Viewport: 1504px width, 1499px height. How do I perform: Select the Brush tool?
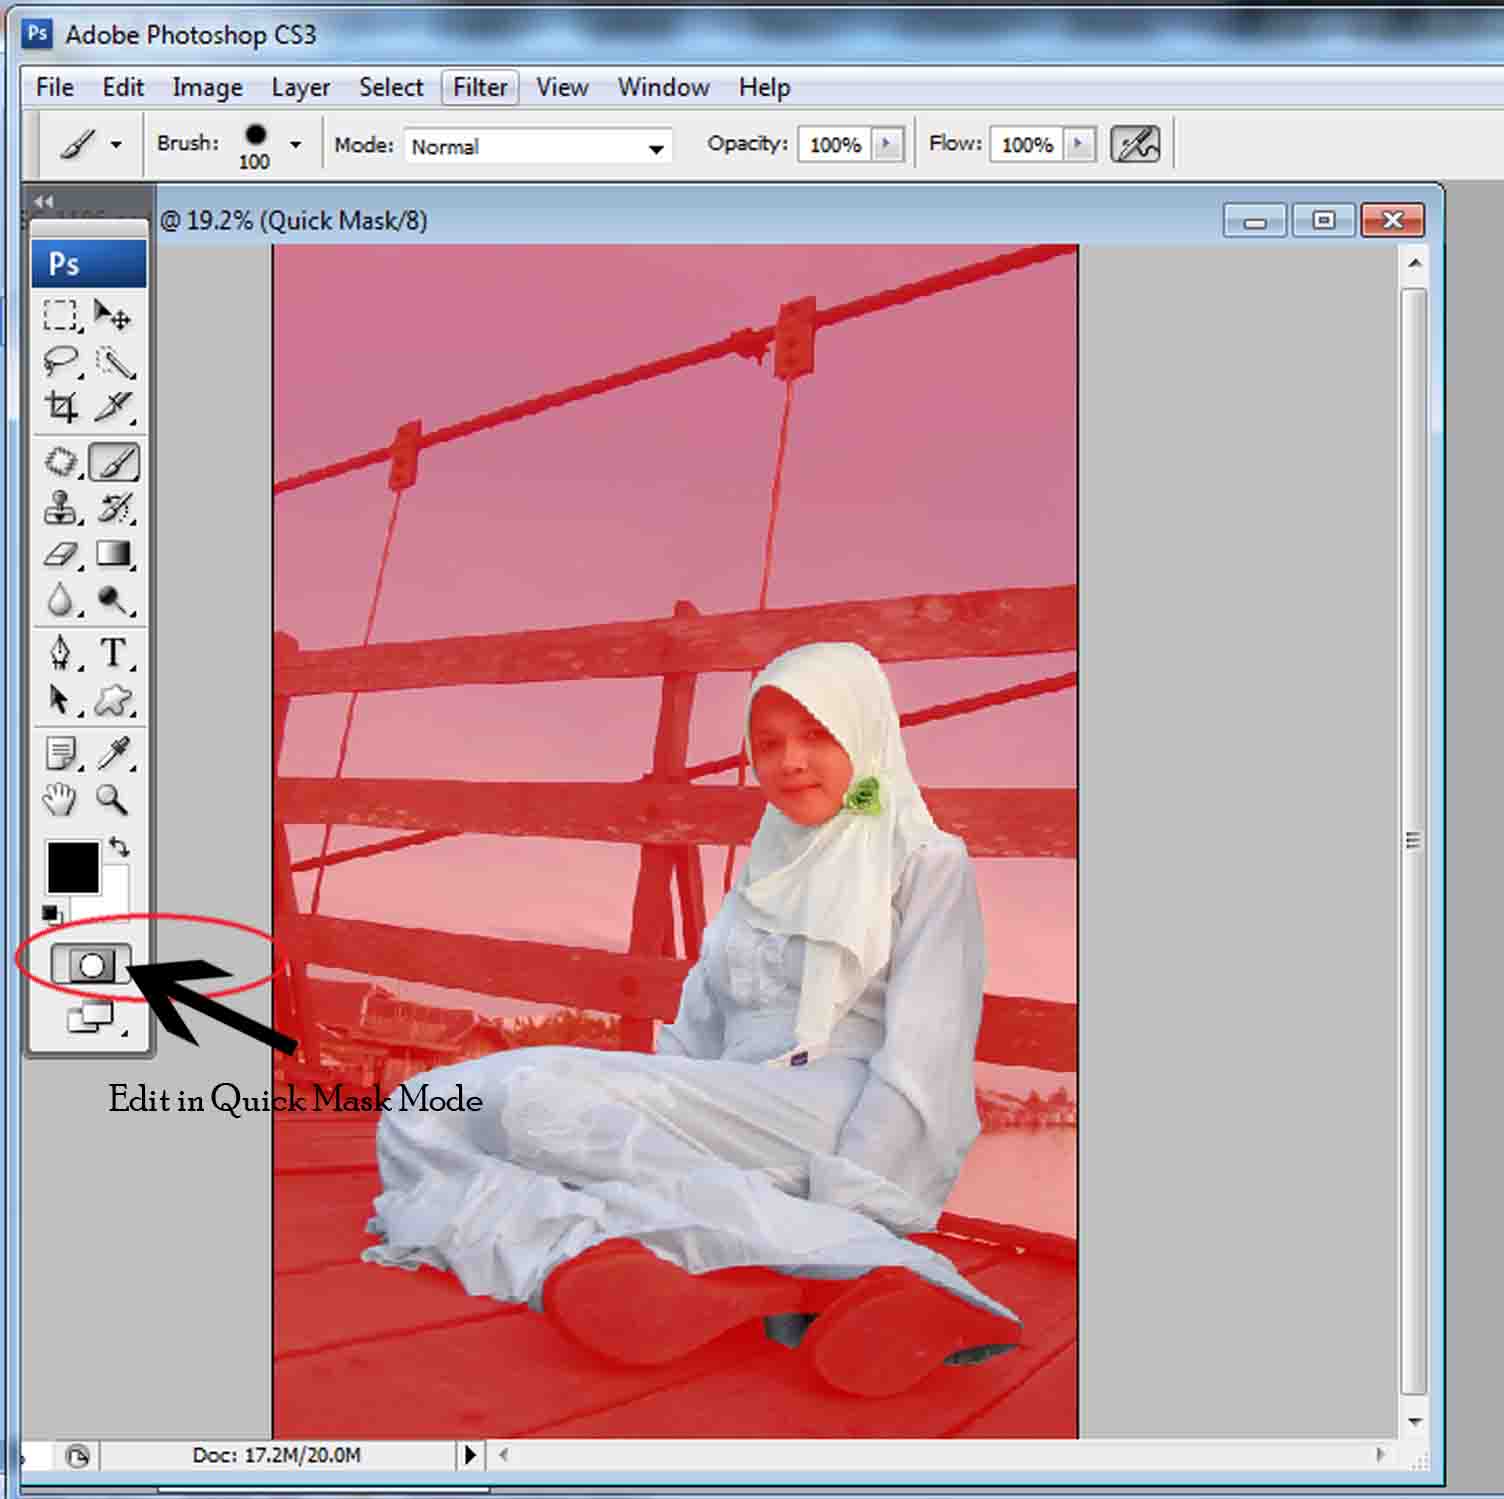[114, 461]
